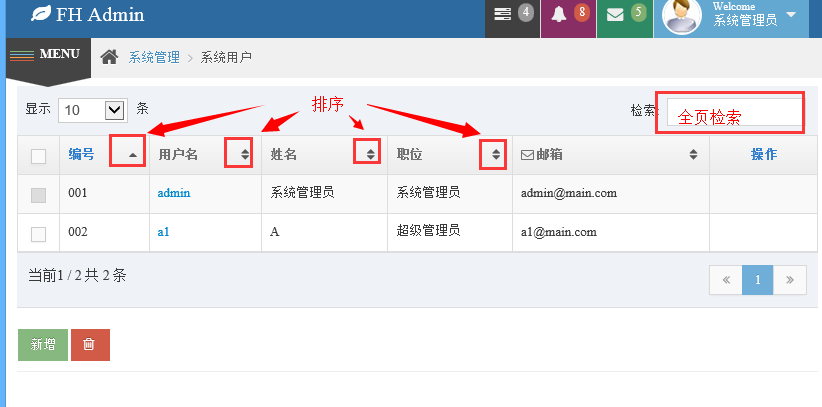Click the green 新增 add button
This screenshot has height=407, width=822.
[43, 345]
